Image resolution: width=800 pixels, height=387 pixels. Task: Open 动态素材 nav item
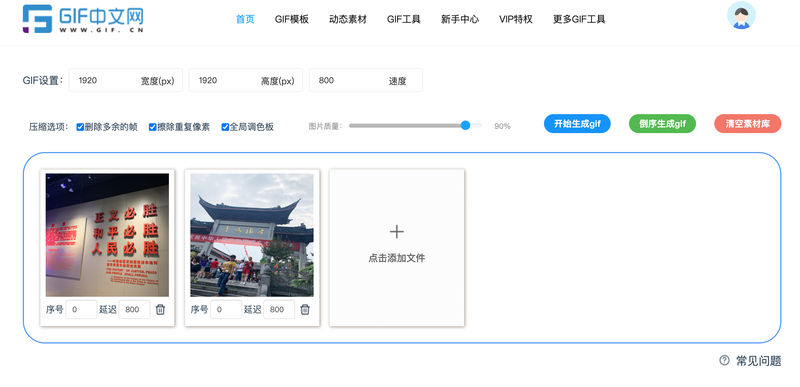pos(347,19)
